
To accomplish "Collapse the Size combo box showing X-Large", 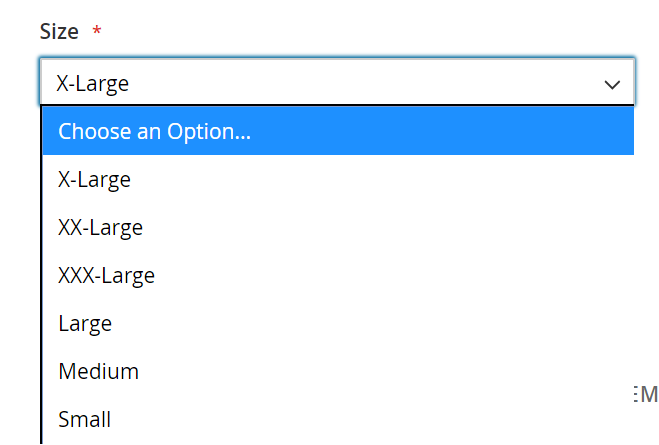I will pyautogui.click(x=337, y=83).
